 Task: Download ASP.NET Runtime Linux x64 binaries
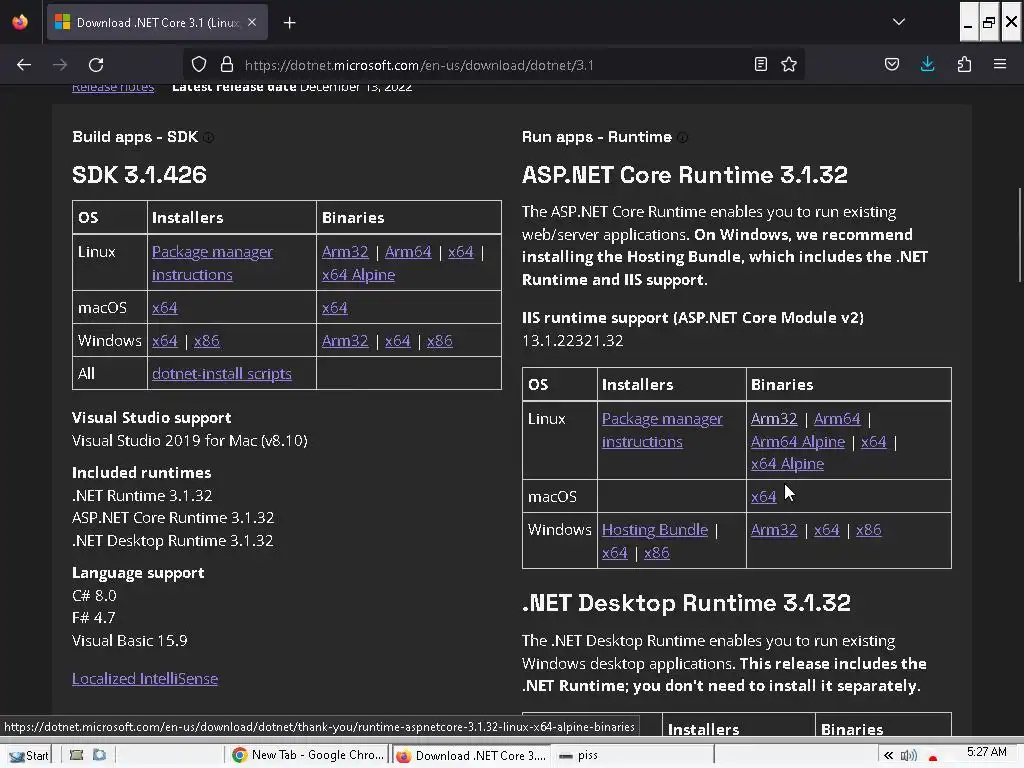click(874, 442)
